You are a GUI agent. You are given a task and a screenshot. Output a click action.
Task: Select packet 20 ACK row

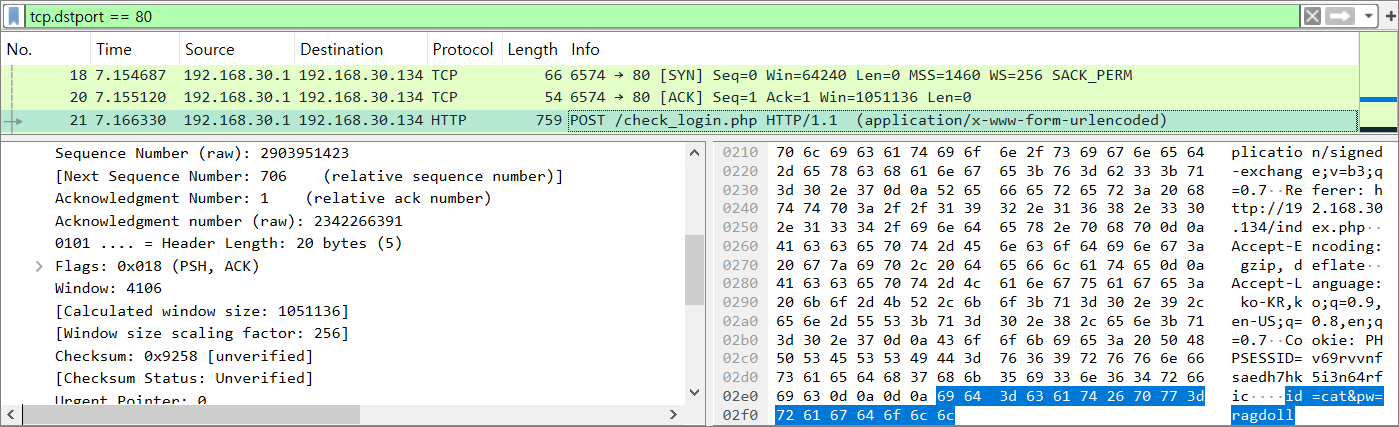click(x=680, y=98)
